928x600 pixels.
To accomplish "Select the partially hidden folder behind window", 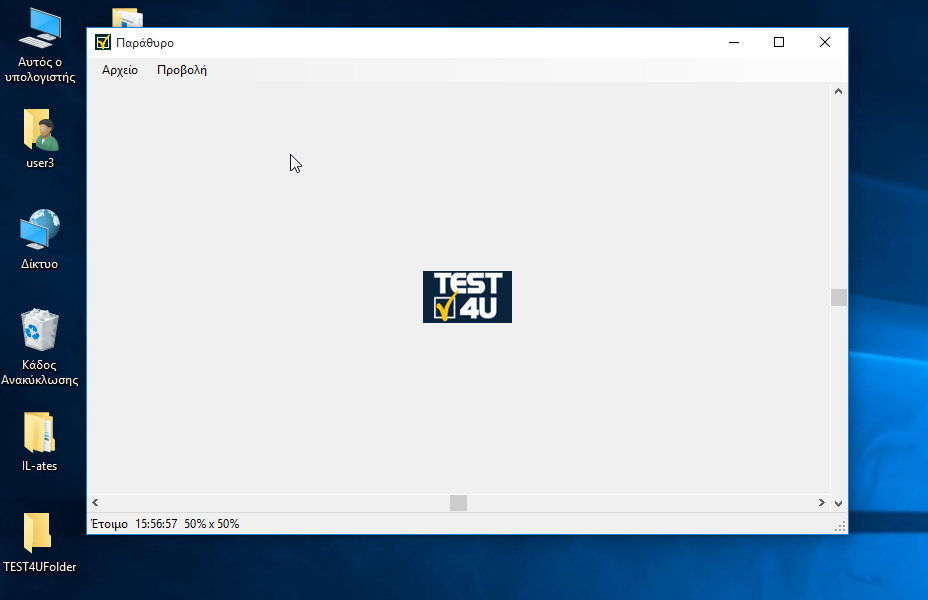I will (x=128, y=18).
